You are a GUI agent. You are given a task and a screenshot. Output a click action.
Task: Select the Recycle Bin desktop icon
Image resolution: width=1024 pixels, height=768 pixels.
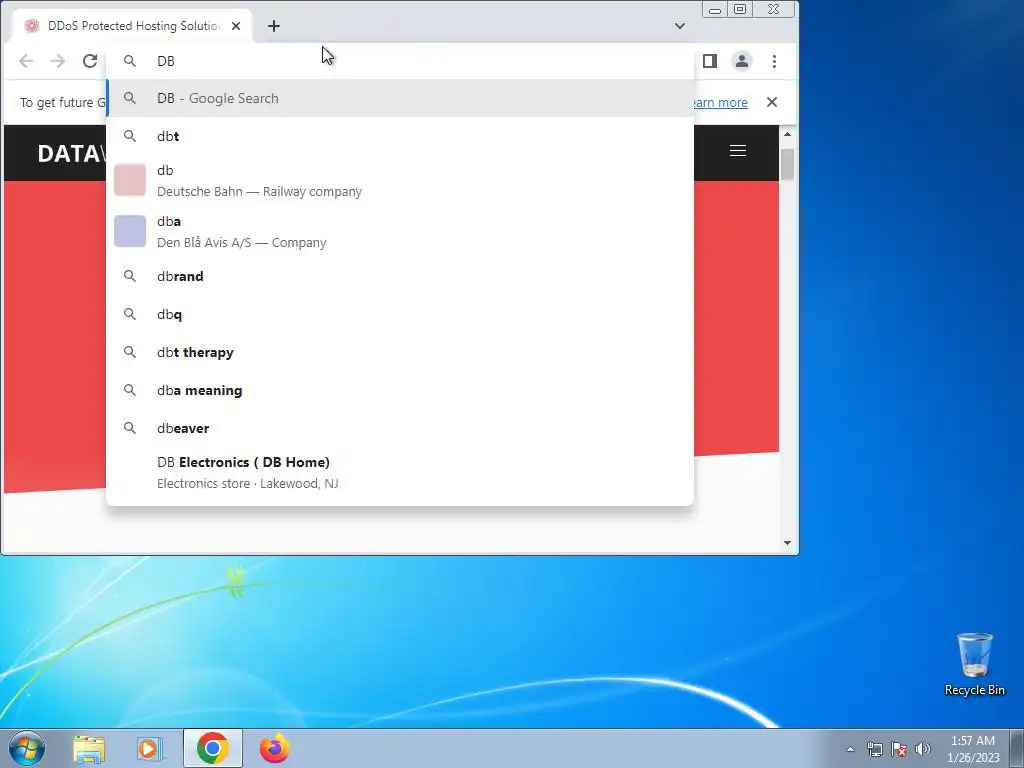click(x=974, y=664)
